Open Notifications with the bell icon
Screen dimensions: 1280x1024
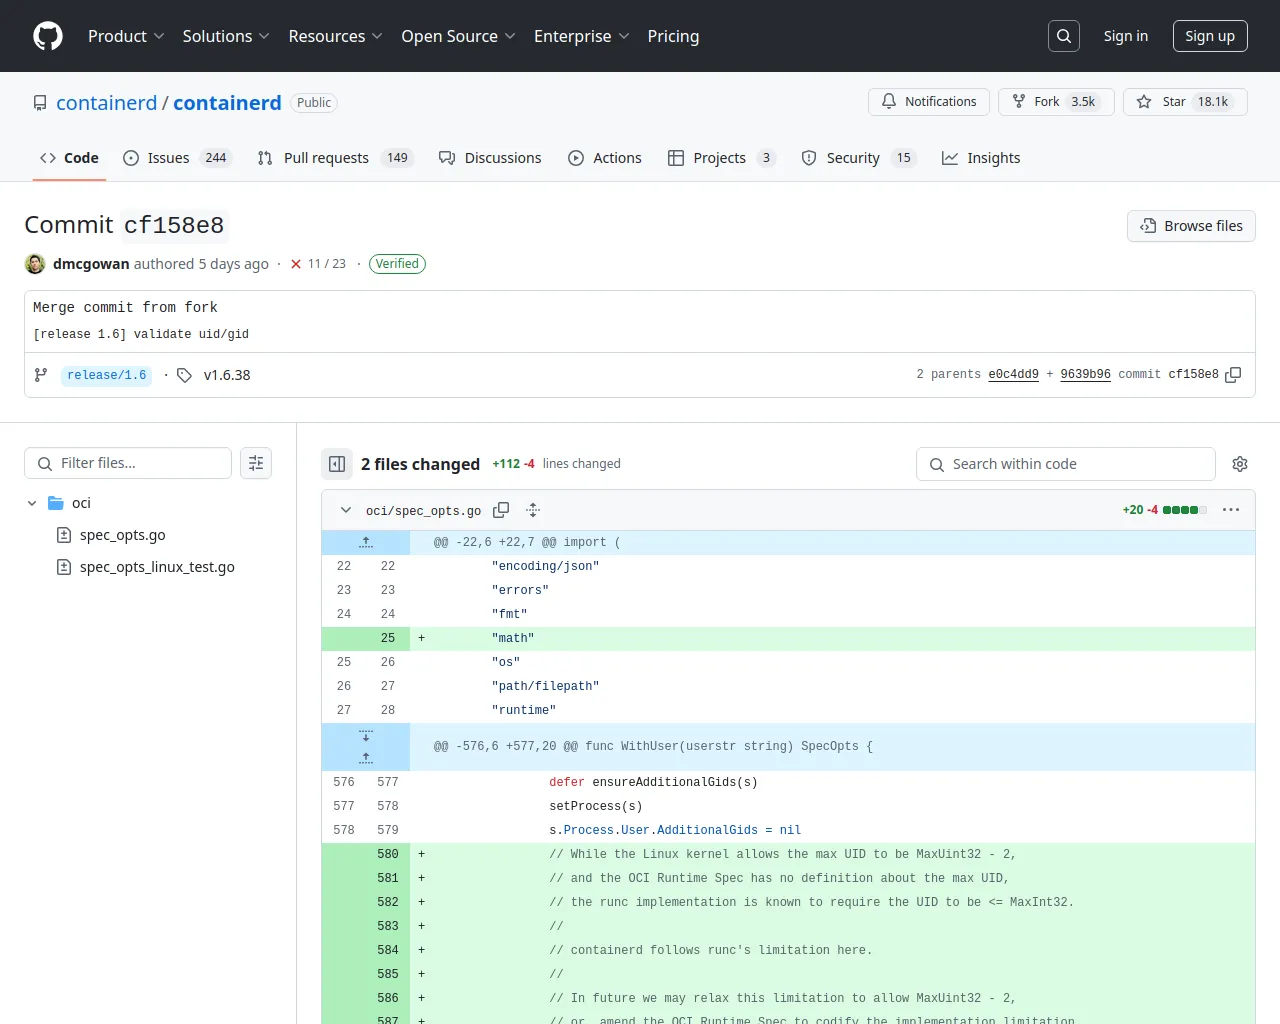click(x=929, y=102)
